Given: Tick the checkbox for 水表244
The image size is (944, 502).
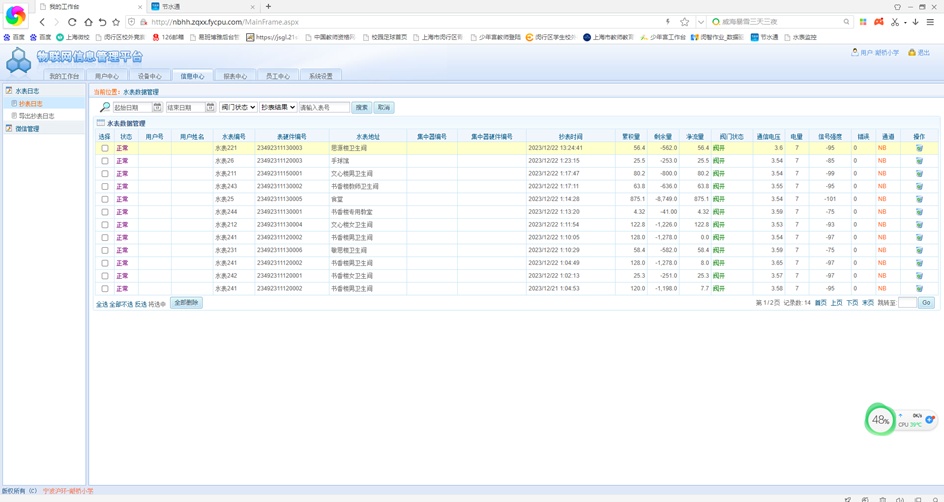Looking at the screenshot, I should point(105,212).
